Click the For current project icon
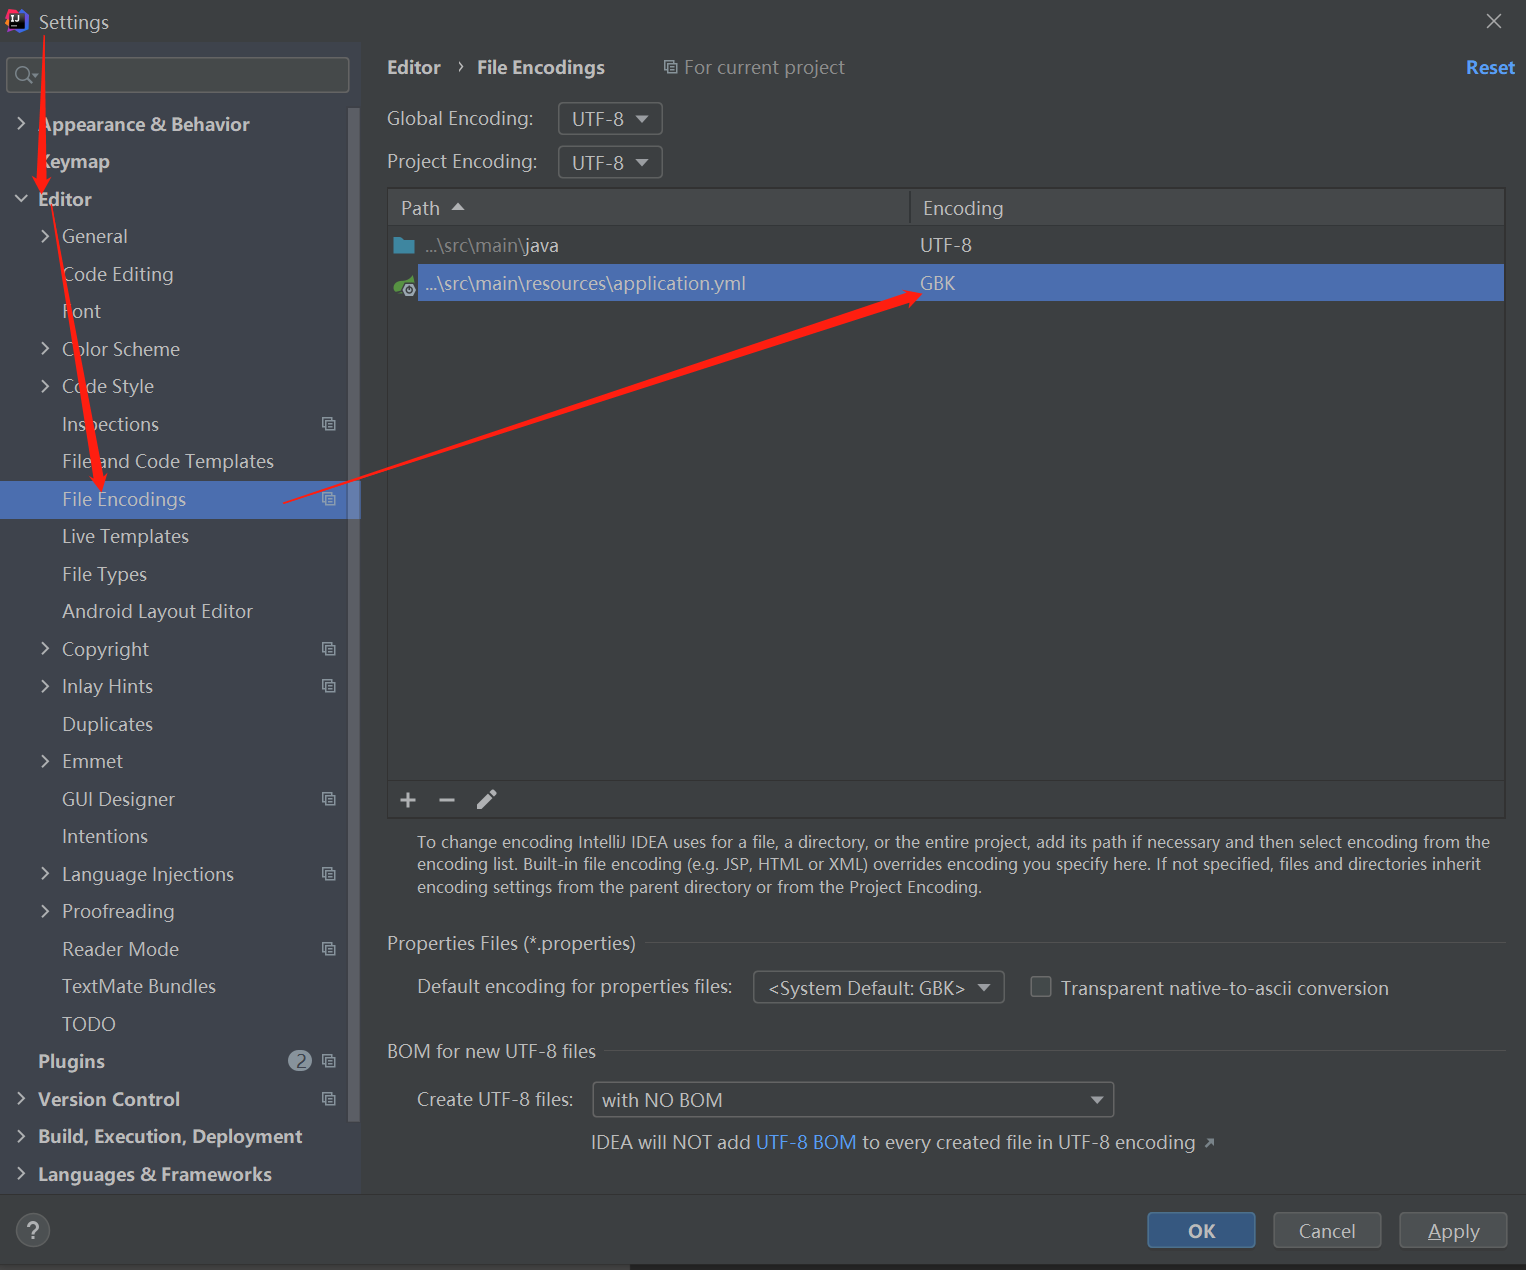 click(x=670, y=67)
